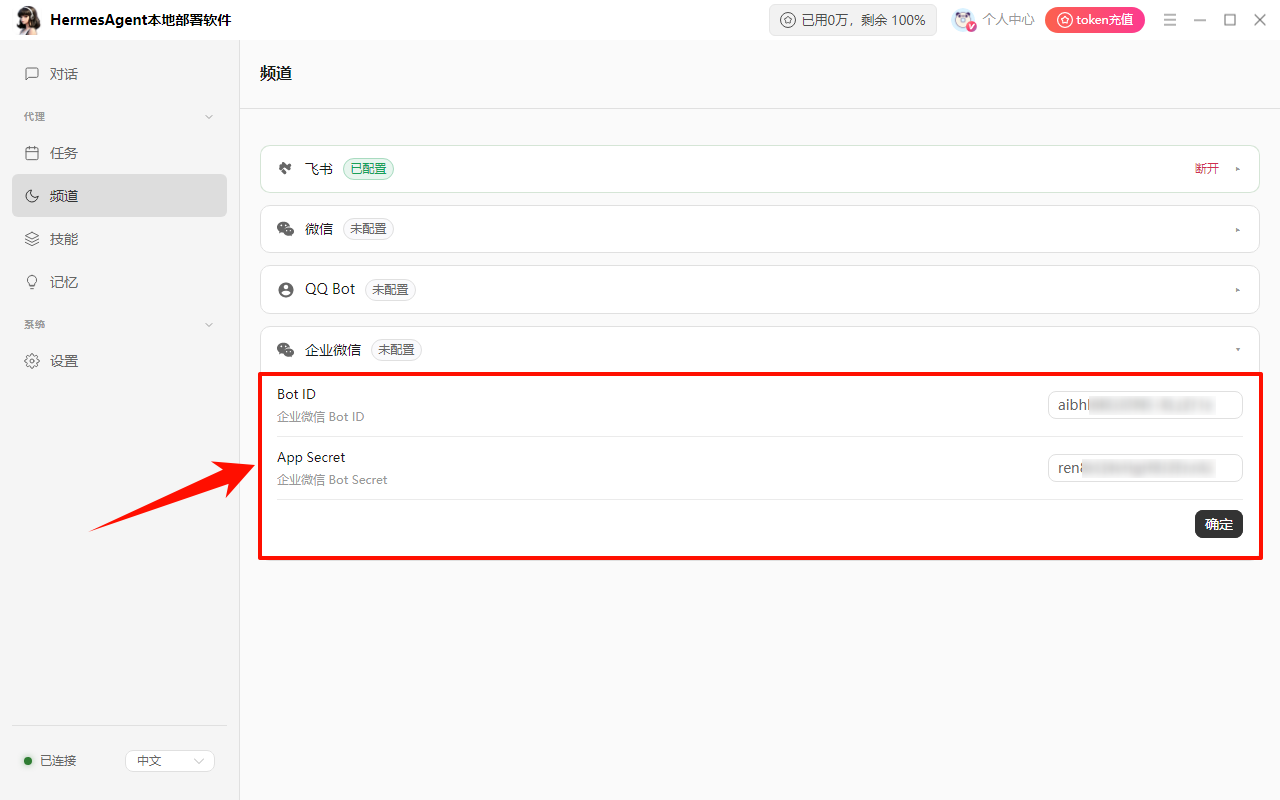Image resolution: width=1280 pixels, height=800 pixels.
Task: Collapse the 企业微信 channel row
Action: tap(1238, 350)
